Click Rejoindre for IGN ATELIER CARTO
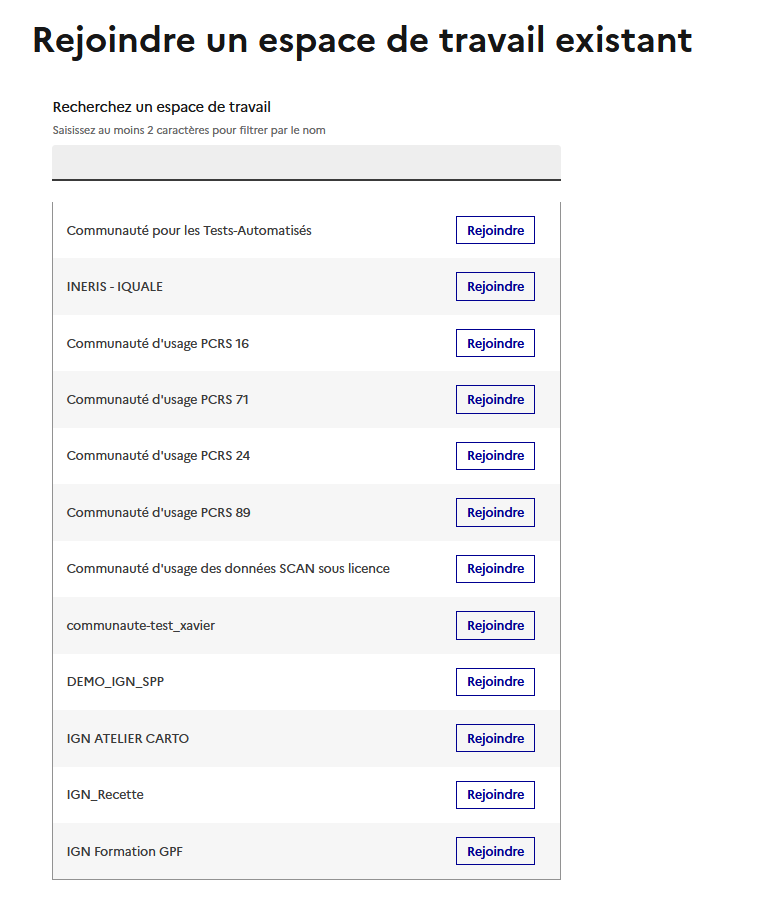Screen dimensions: 782x911 (495, 738)
